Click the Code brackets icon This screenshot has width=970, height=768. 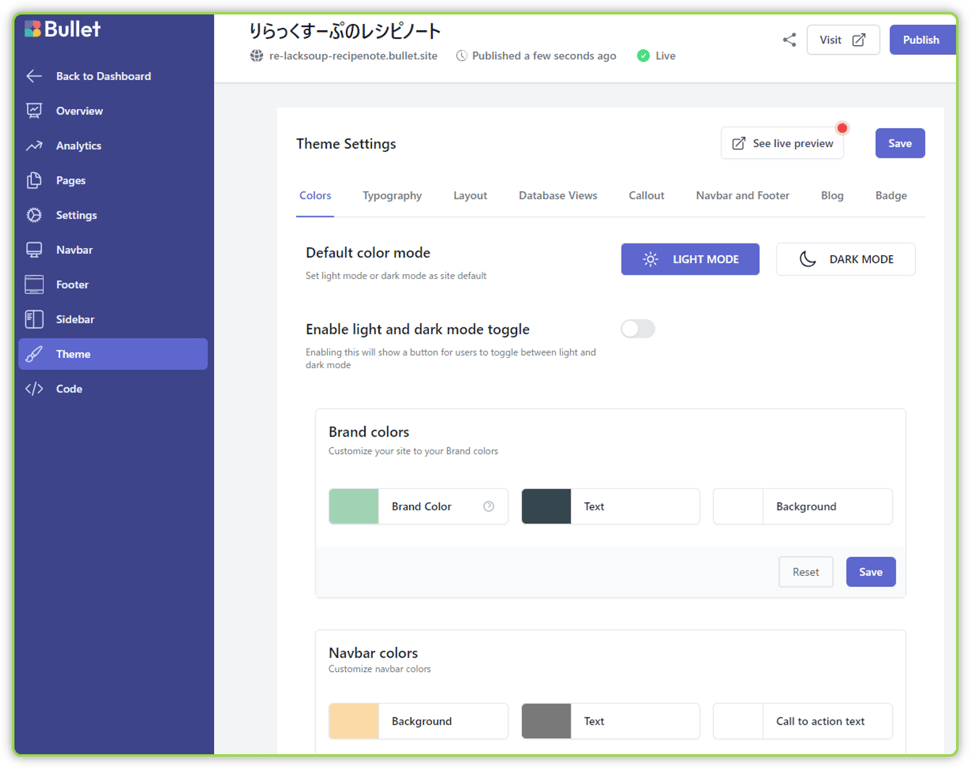coord(34,389)
